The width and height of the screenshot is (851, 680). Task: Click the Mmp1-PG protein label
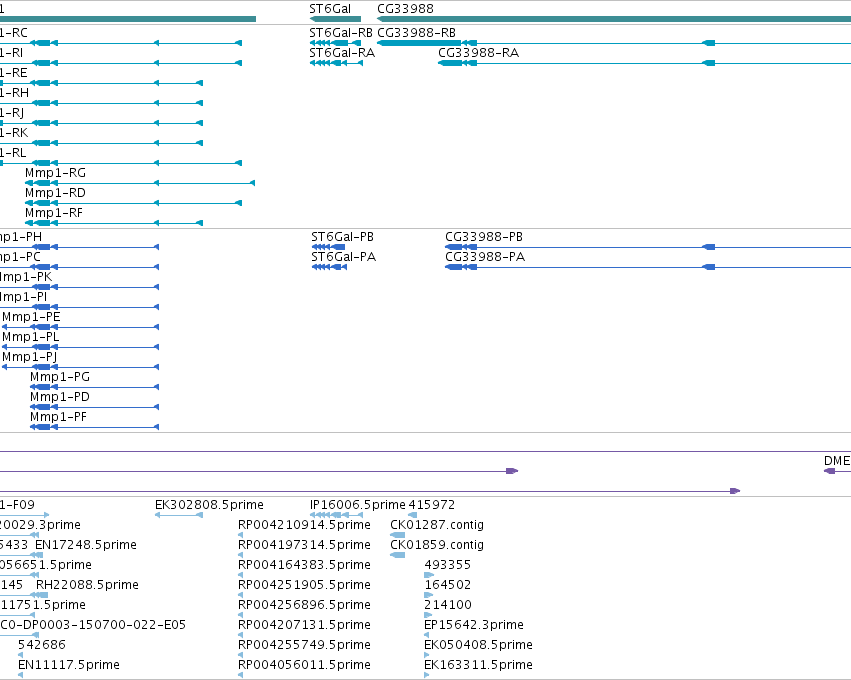(60, 377)
